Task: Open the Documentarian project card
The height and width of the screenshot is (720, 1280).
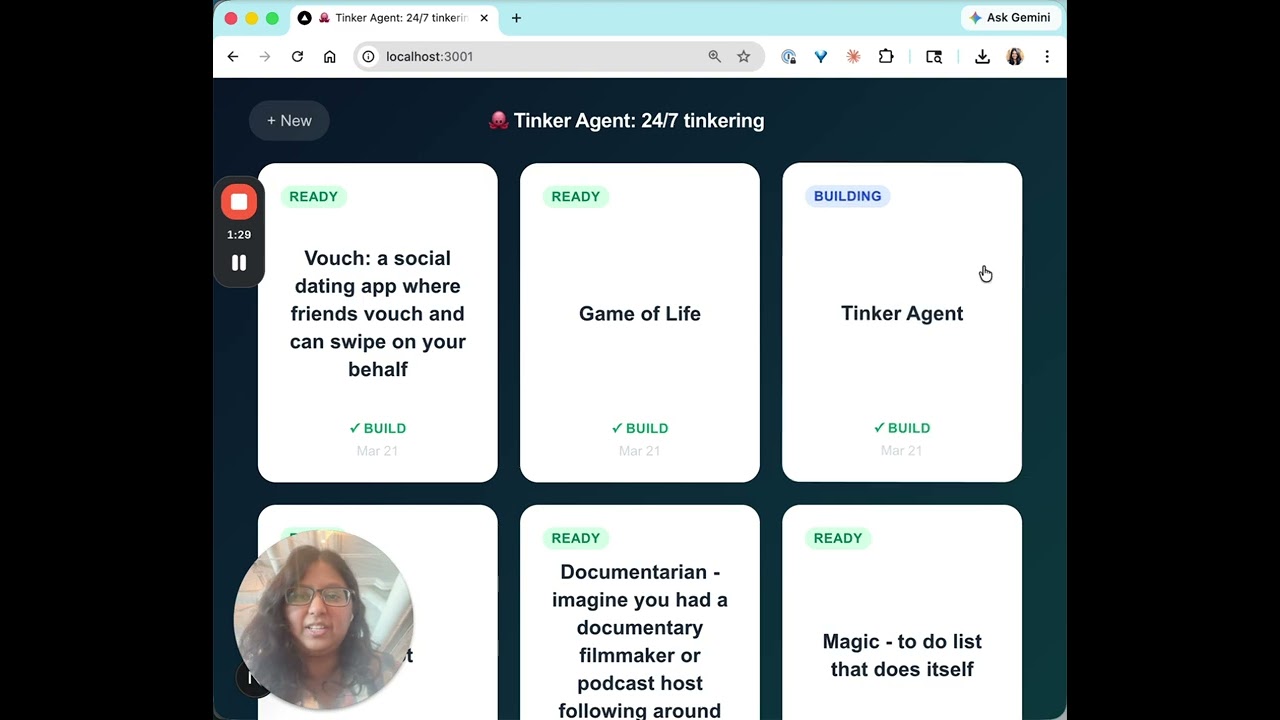Action: (640, 612)
